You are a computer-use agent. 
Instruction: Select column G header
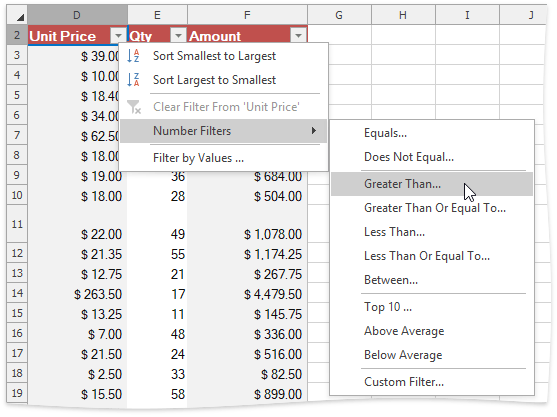(339, 15)
